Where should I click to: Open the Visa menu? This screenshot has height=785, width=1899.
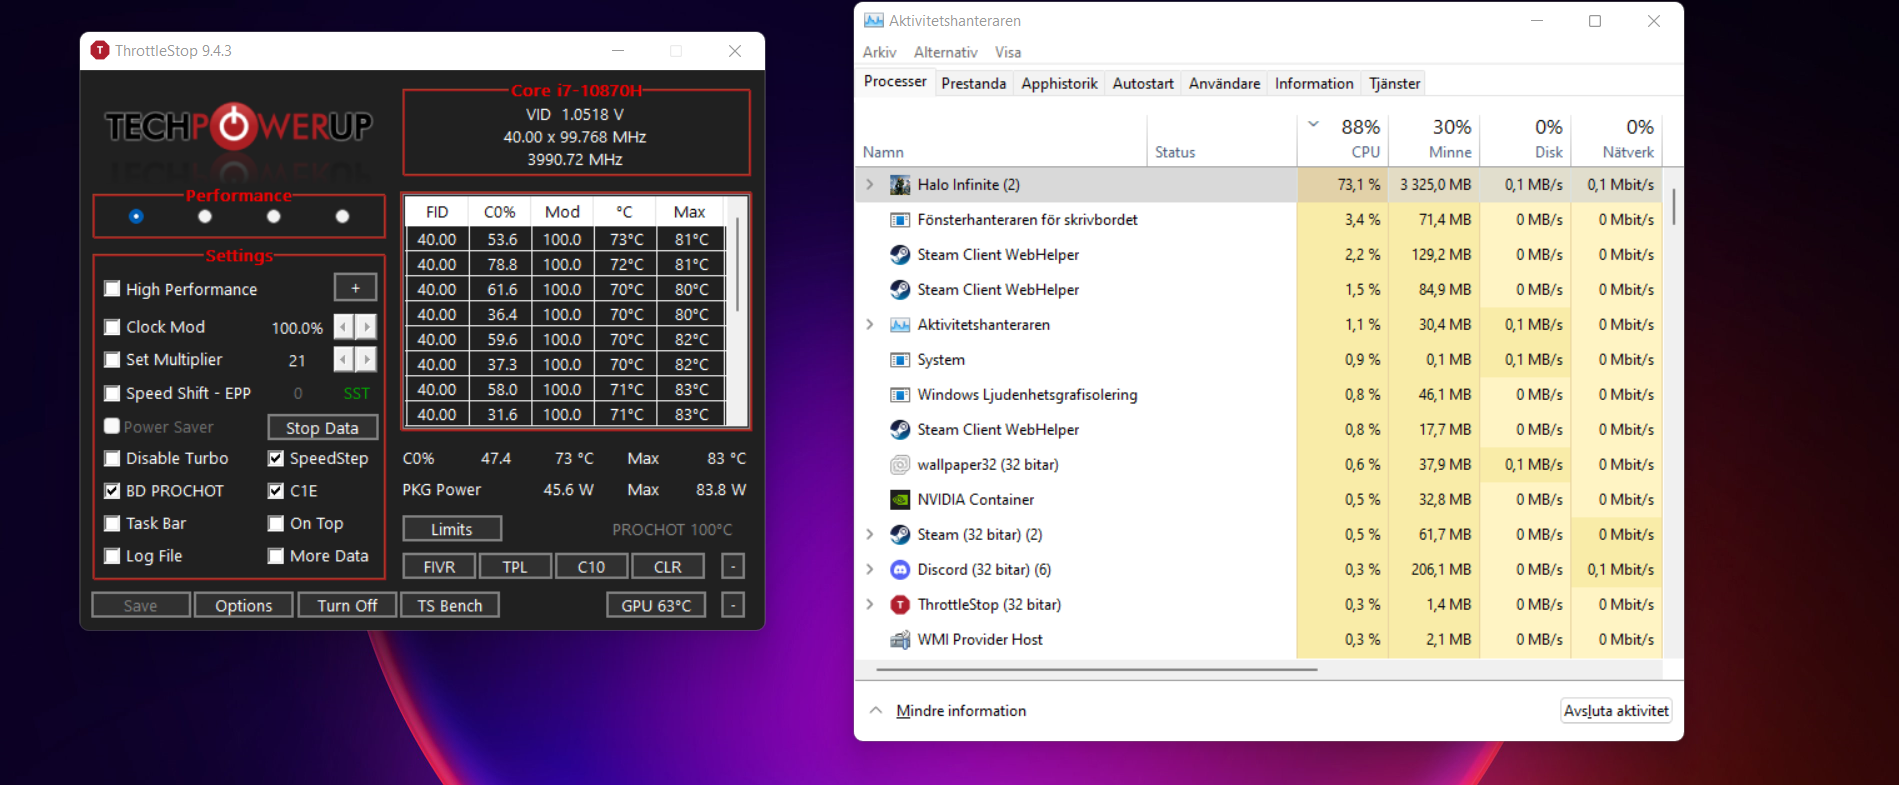coord(1008,52)
